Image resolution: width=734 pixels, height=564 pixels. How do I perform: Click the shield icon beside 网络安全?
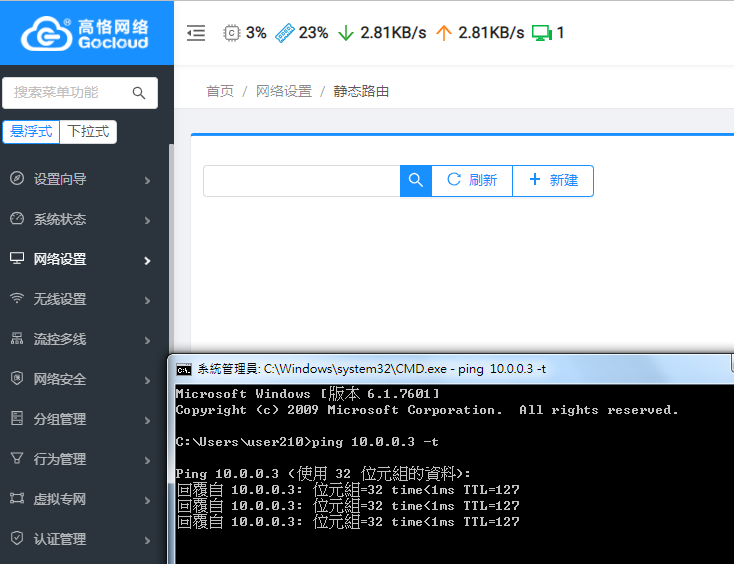[17, 378]
